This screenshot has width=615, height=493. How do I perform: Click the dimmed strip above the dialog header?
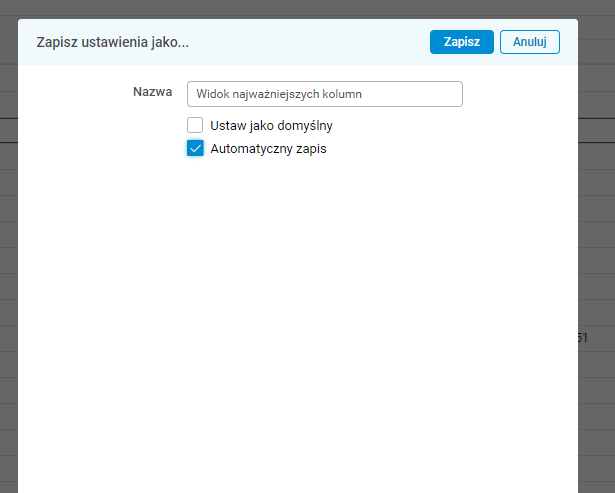pos(300,9)
